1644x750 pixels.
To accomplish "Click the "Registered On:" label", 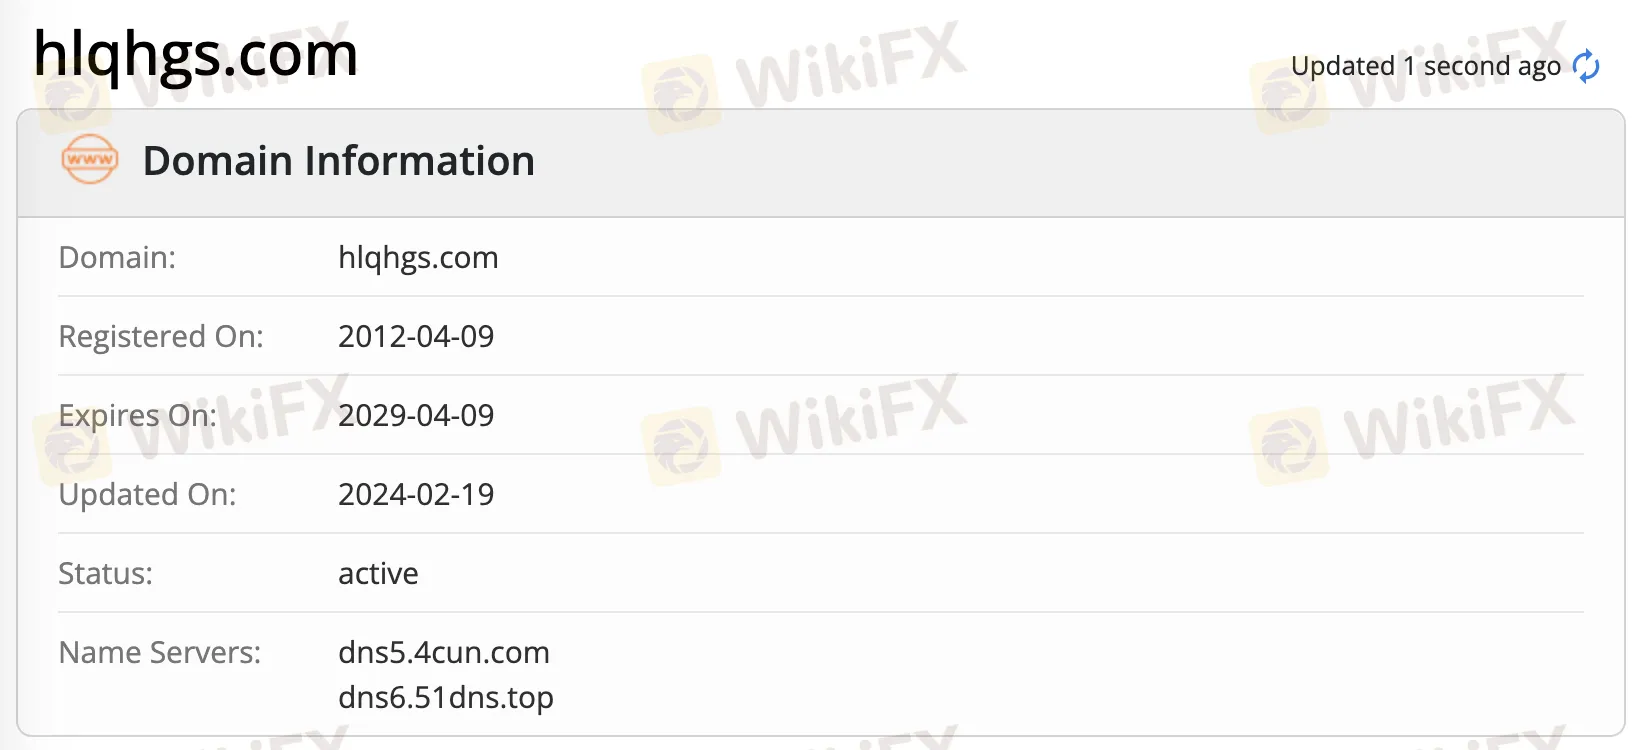I will click(x=161, y=337).
